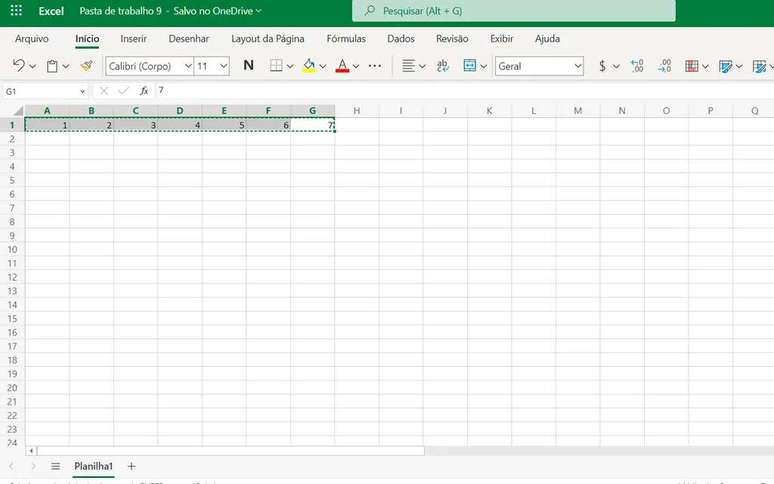Select the Planilha1 sheet tab
The height and width of the screenshot is (484, 774).
(x=93, y=466)
